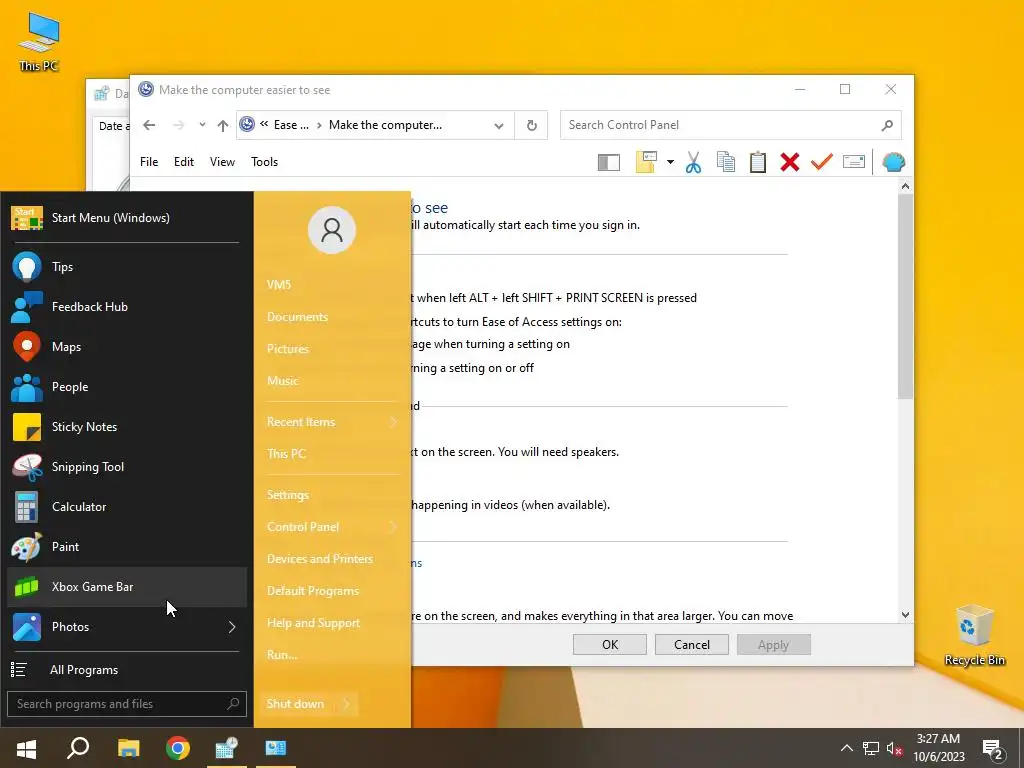Open Pictures from Start menu

tap(288, 349)
